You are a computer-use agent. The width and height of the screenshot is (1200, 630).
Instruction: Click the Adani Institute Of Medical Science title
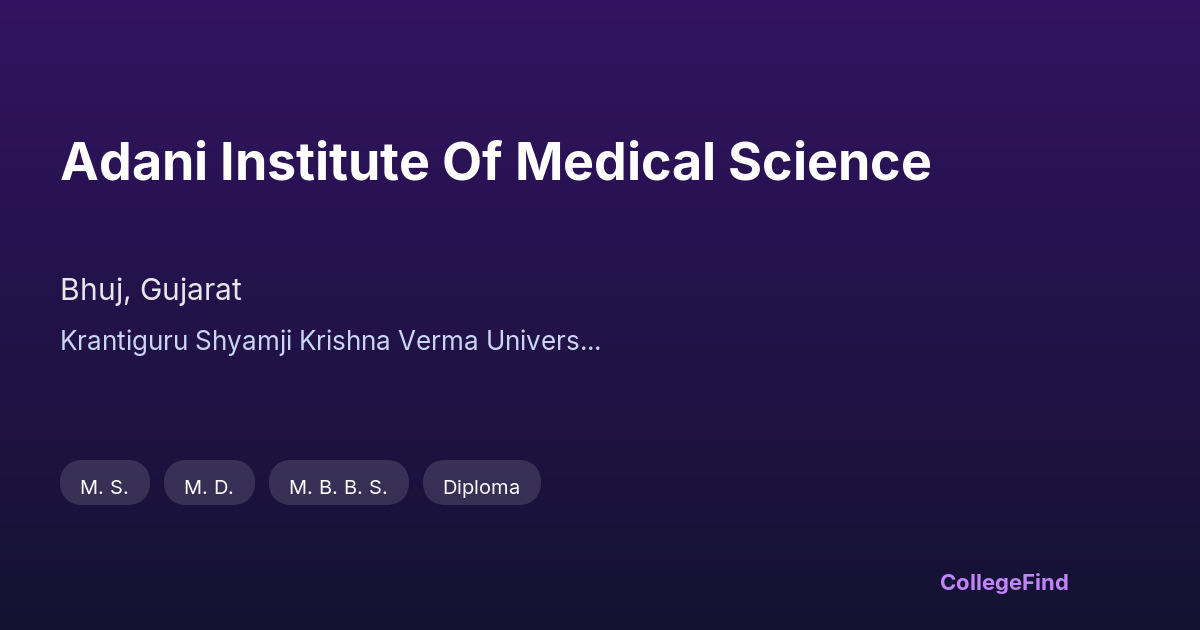[x=495, y=162]
